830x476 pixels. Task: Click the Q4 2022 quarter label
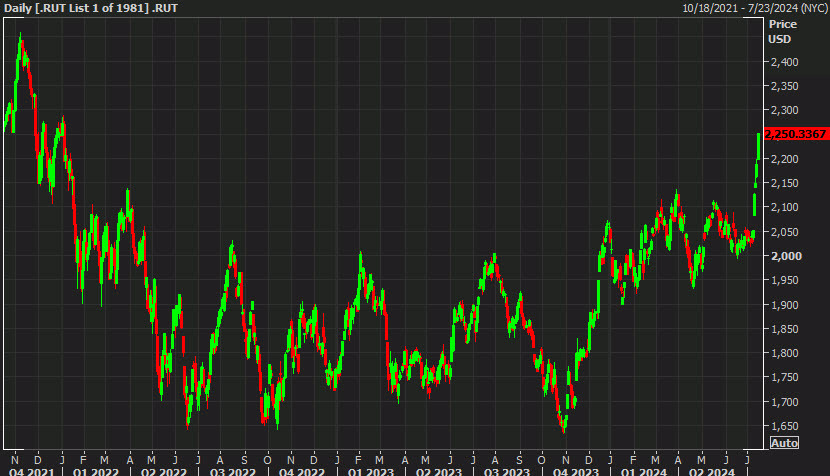point(301,471)
